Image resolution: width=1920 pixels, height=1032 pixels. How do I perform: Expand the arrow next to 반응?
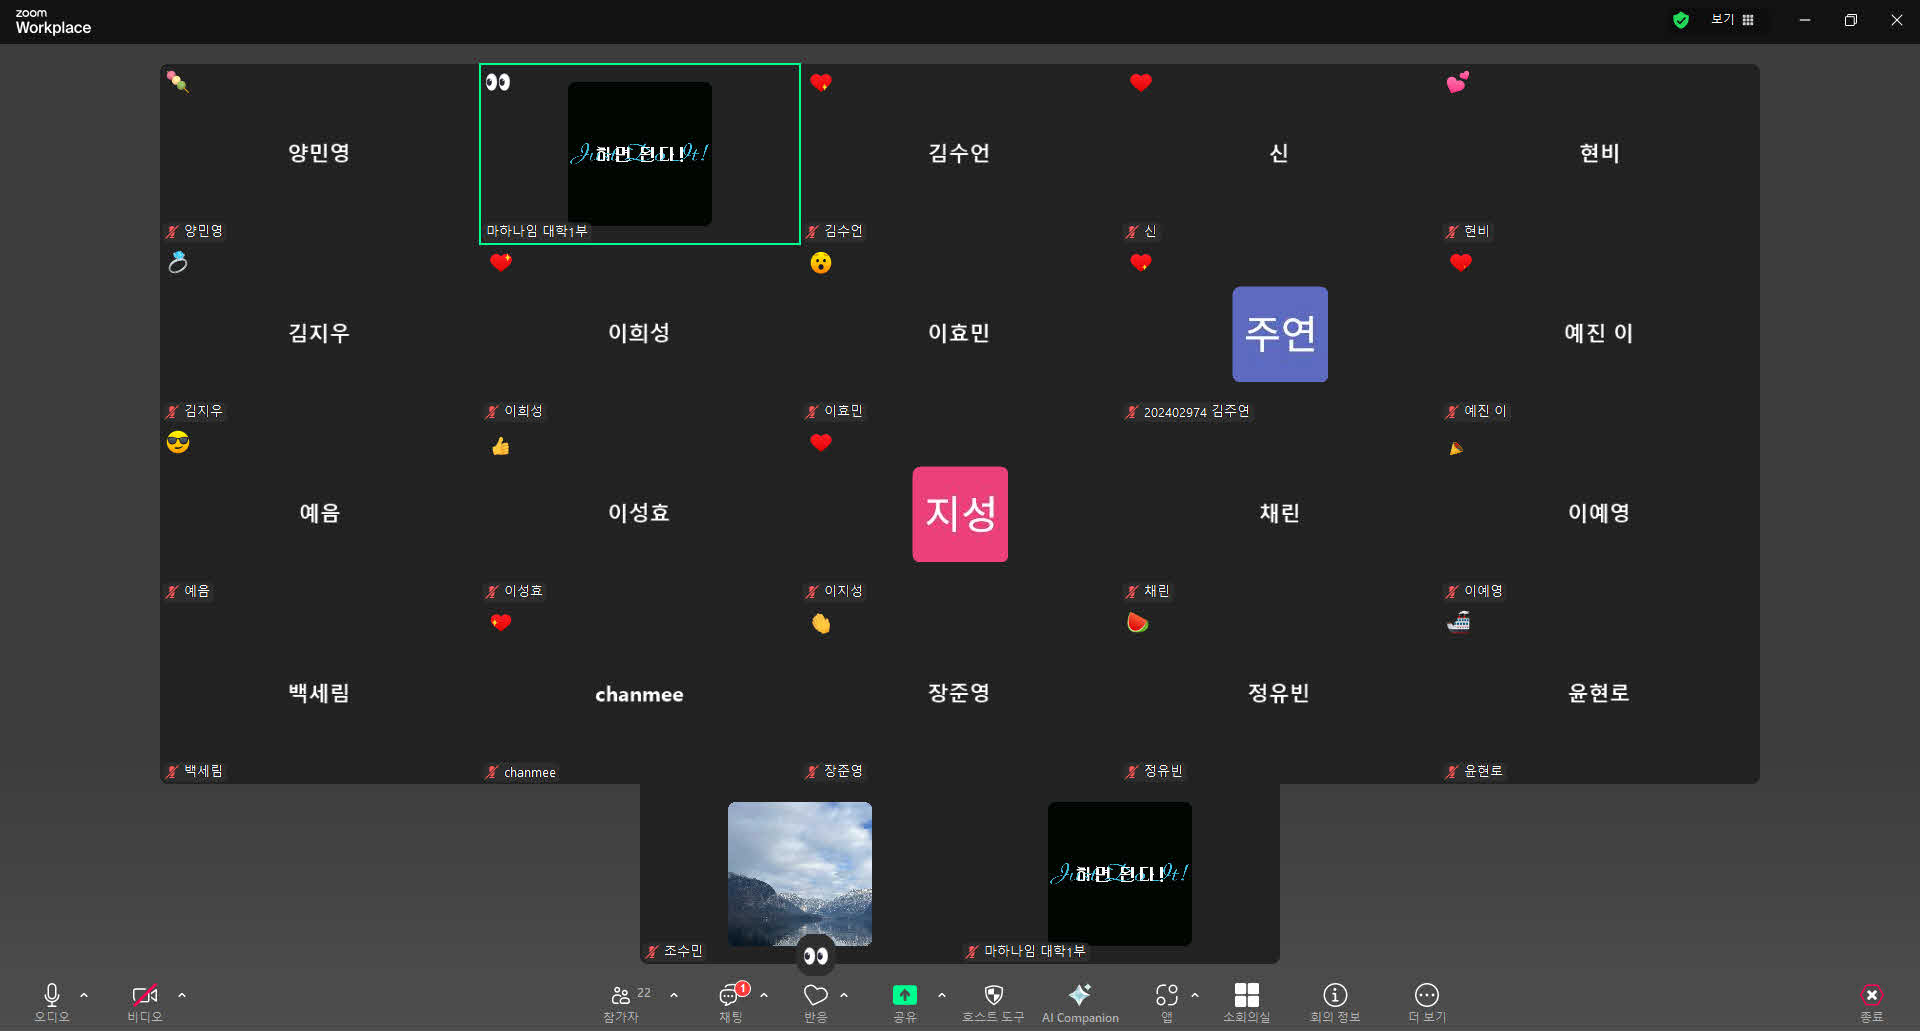(844, 995)
